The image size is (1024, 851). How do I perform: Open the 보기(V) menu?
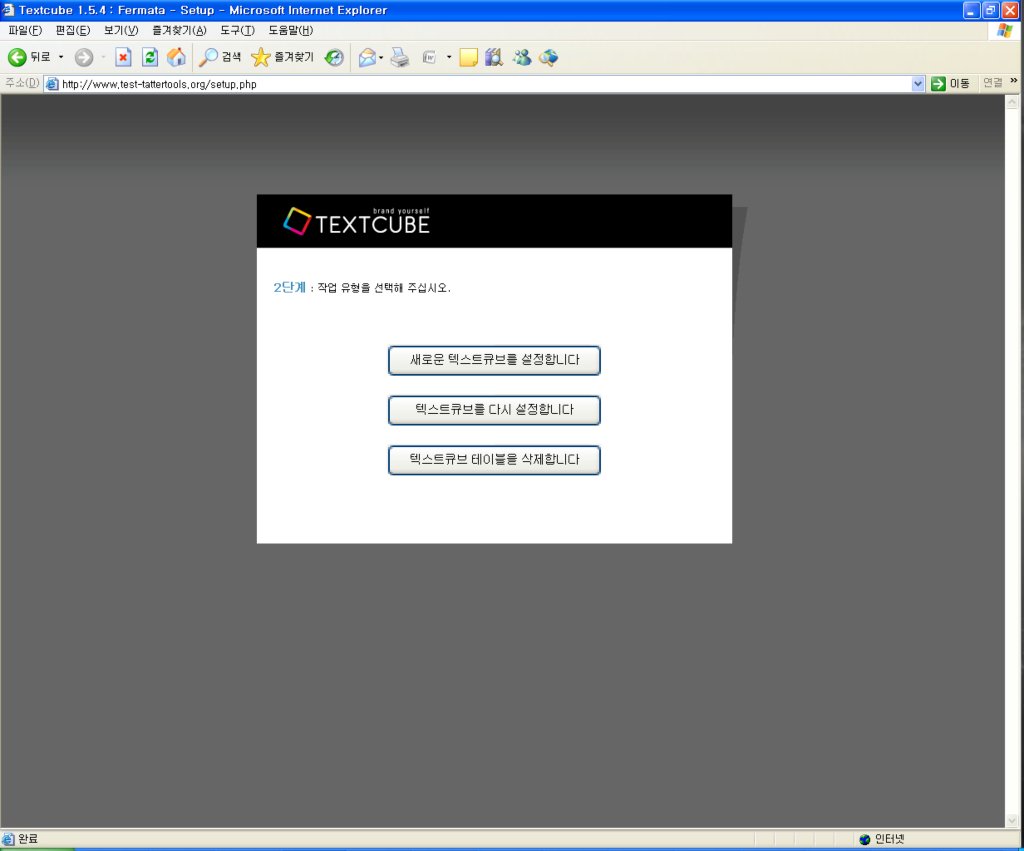click(x=121, y=30)
